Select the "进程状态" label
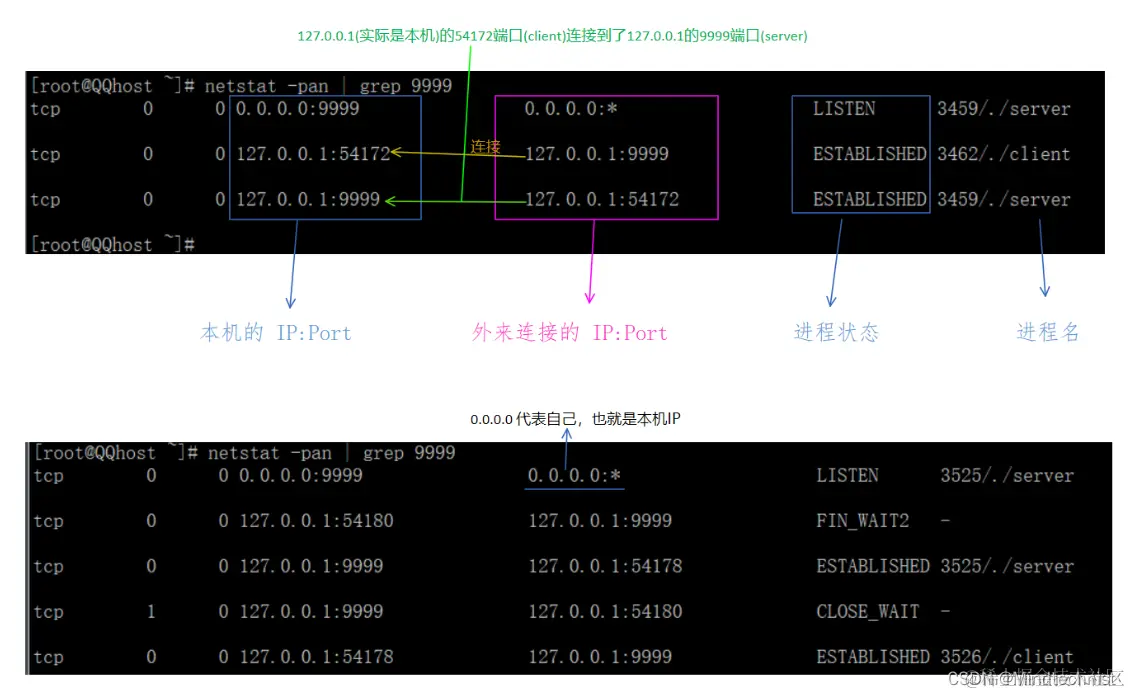This screenshot has height=695, width=1131. [x=834, y=333]
